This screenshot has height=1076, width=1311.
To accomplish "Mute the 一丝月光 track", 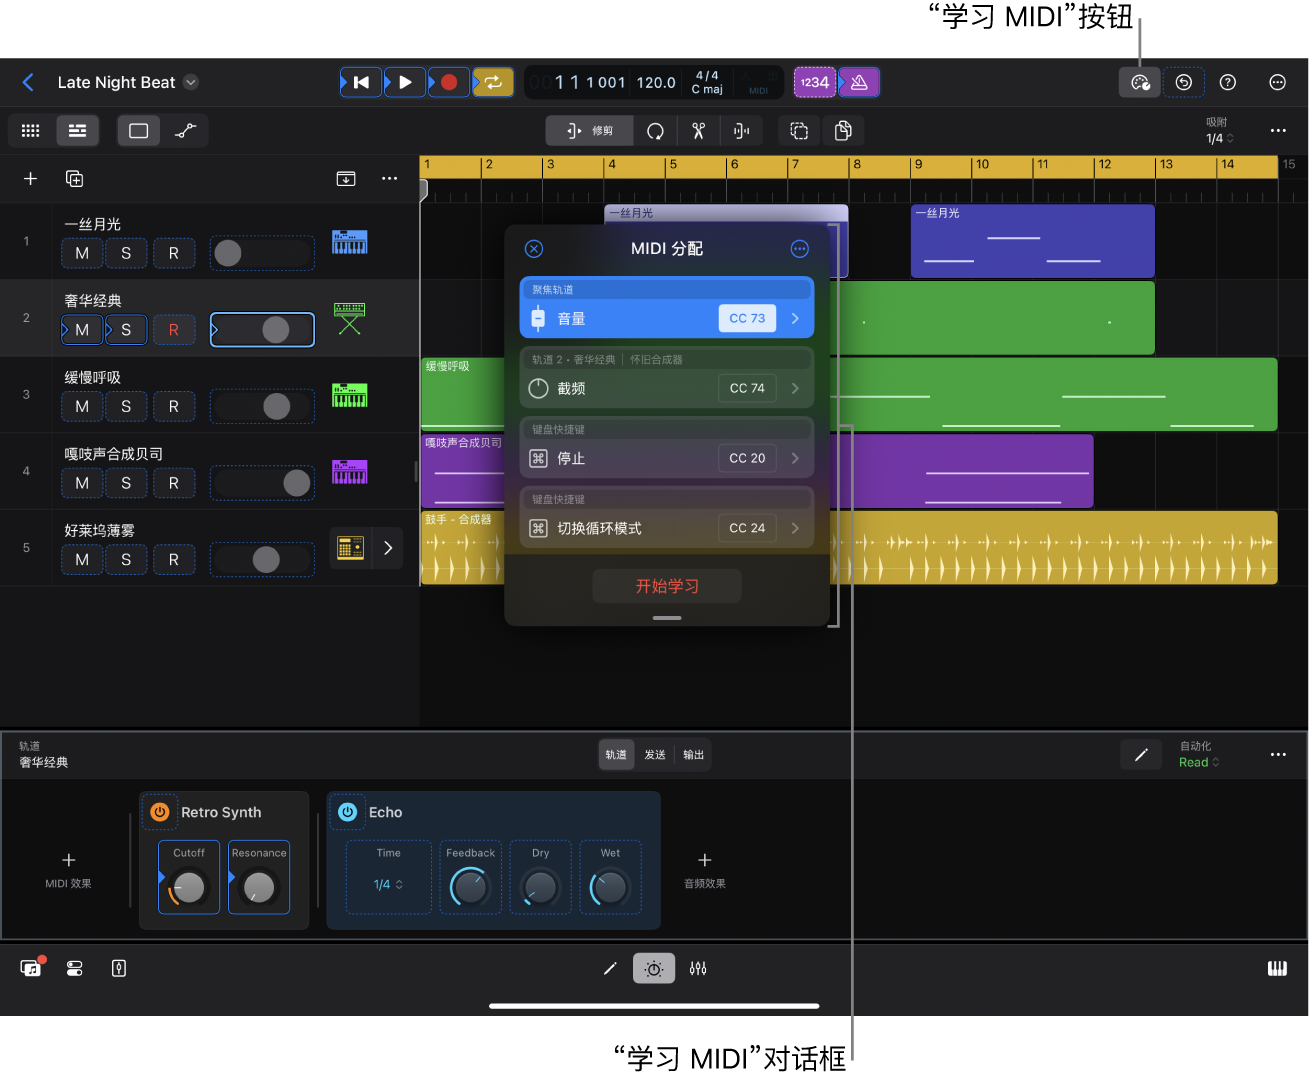I will point(82,253).
